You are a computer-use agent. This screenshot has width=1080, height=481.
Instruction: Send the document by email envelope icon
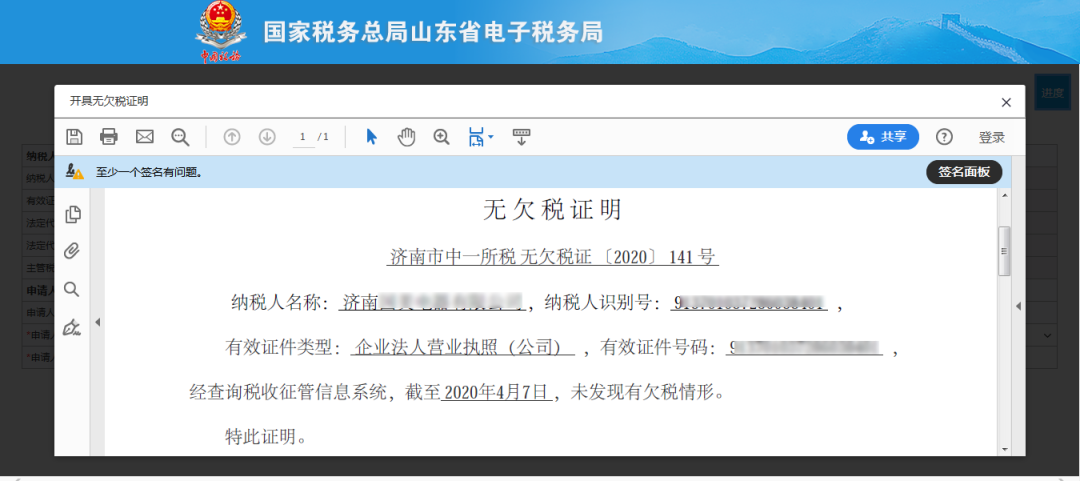point(145,136)
